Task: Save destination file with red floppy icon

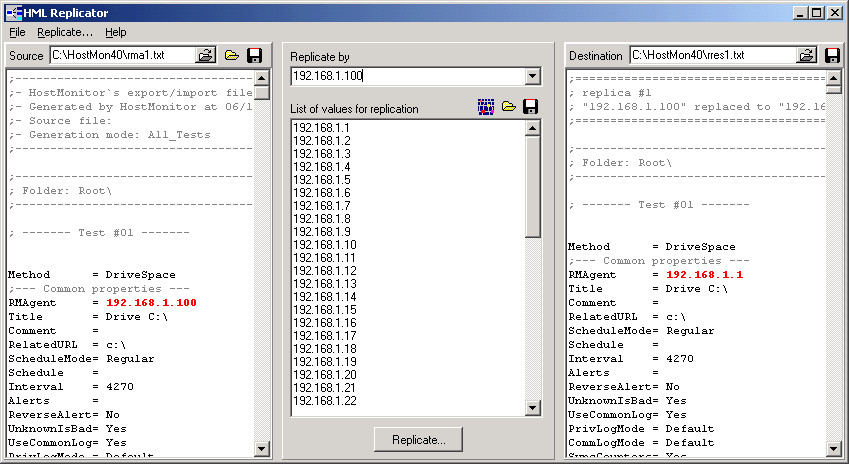Action: (x=832, y=55)
